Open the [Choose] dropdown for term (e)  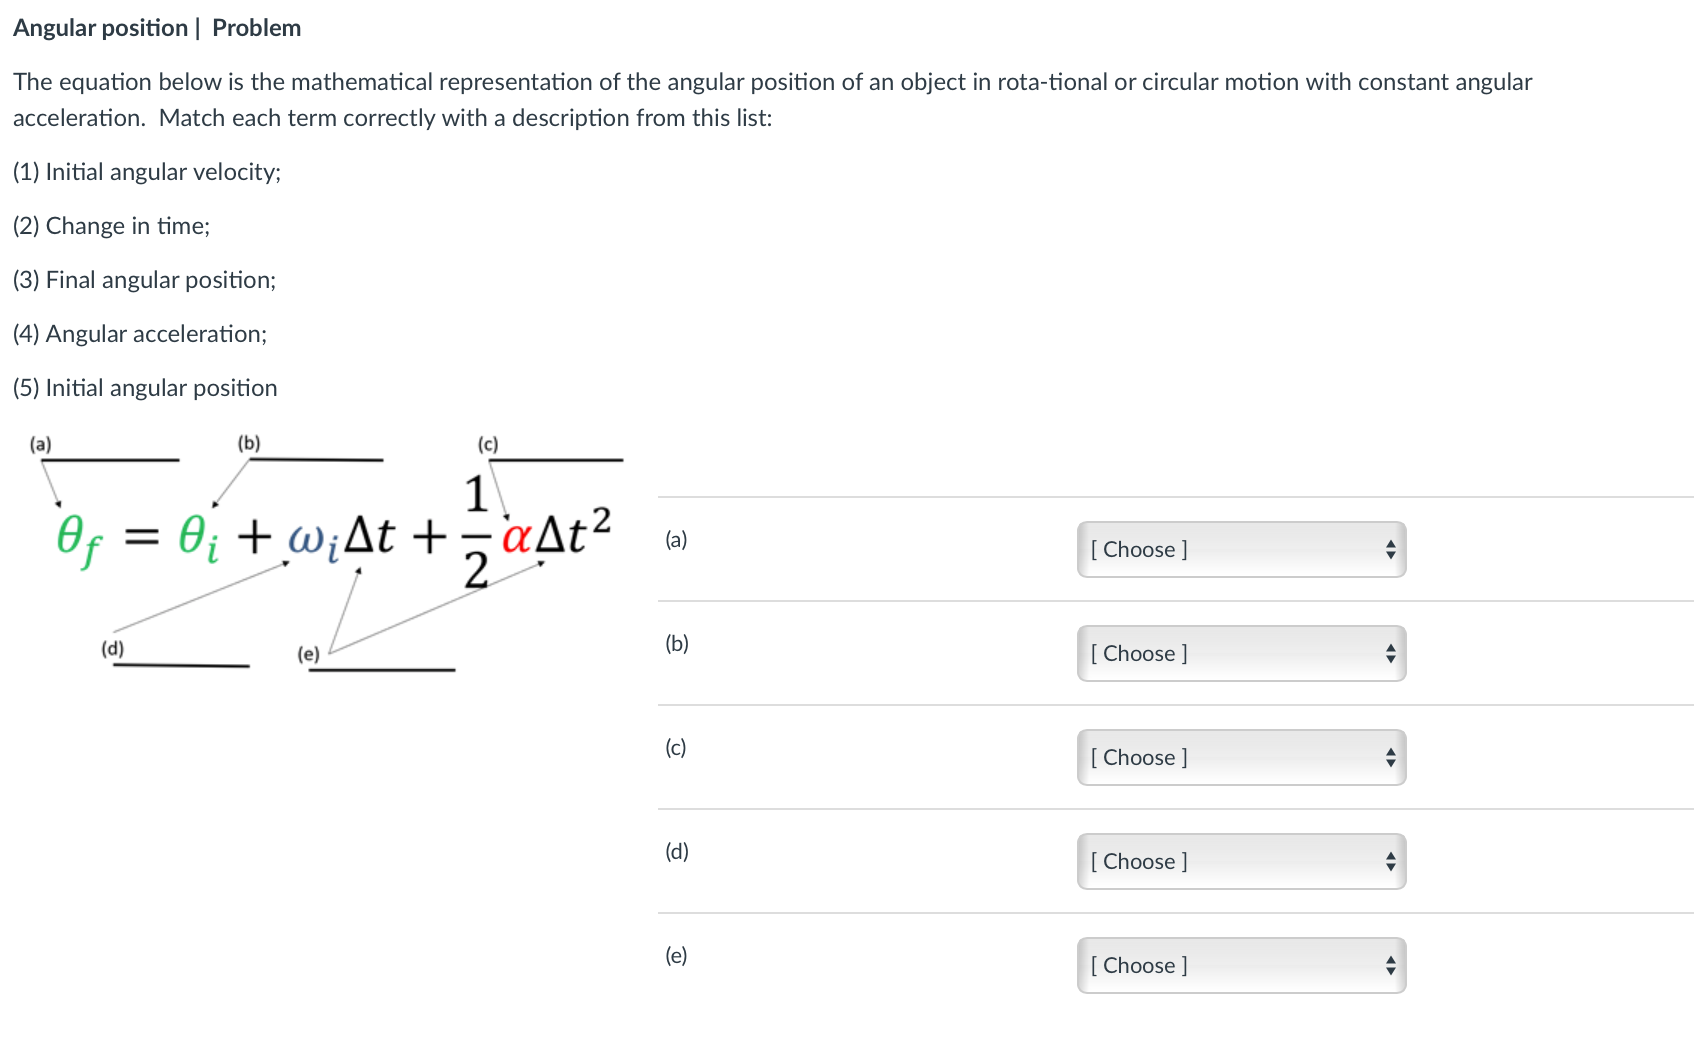click(x=1240, y=965)
